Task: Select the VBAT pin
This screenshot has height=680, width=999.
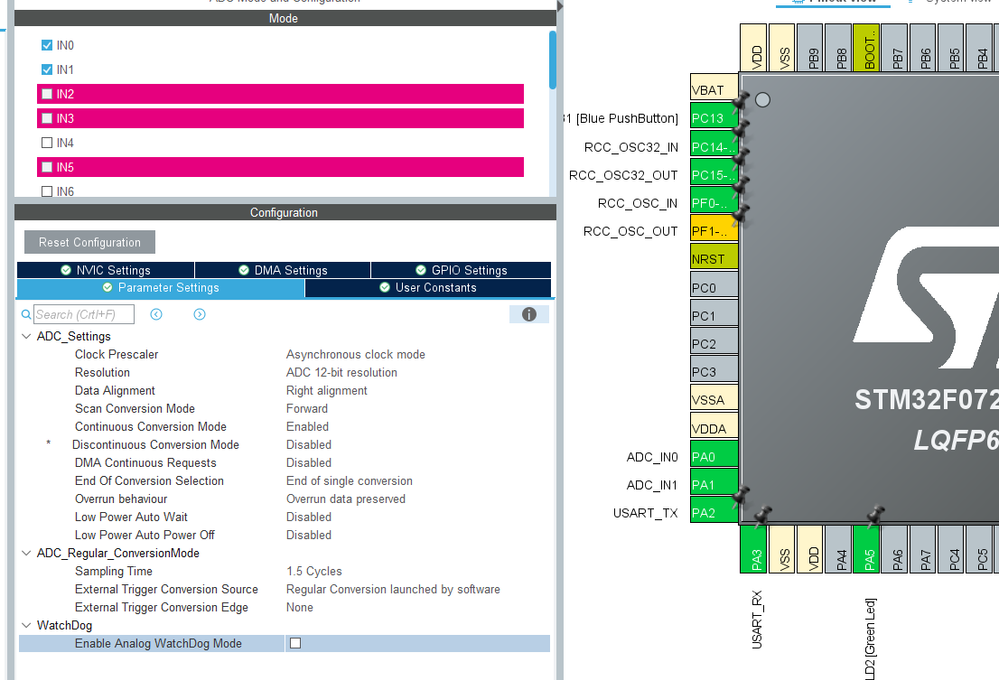Action: (x=714, y=89)
